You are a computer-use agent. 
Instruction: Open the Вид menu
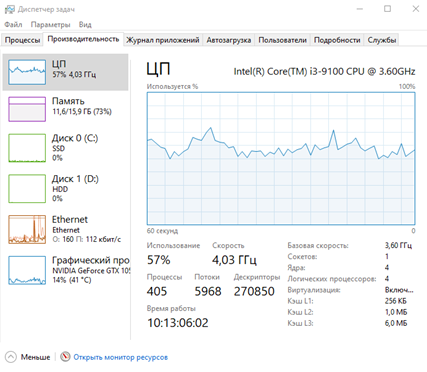(85, 25)
